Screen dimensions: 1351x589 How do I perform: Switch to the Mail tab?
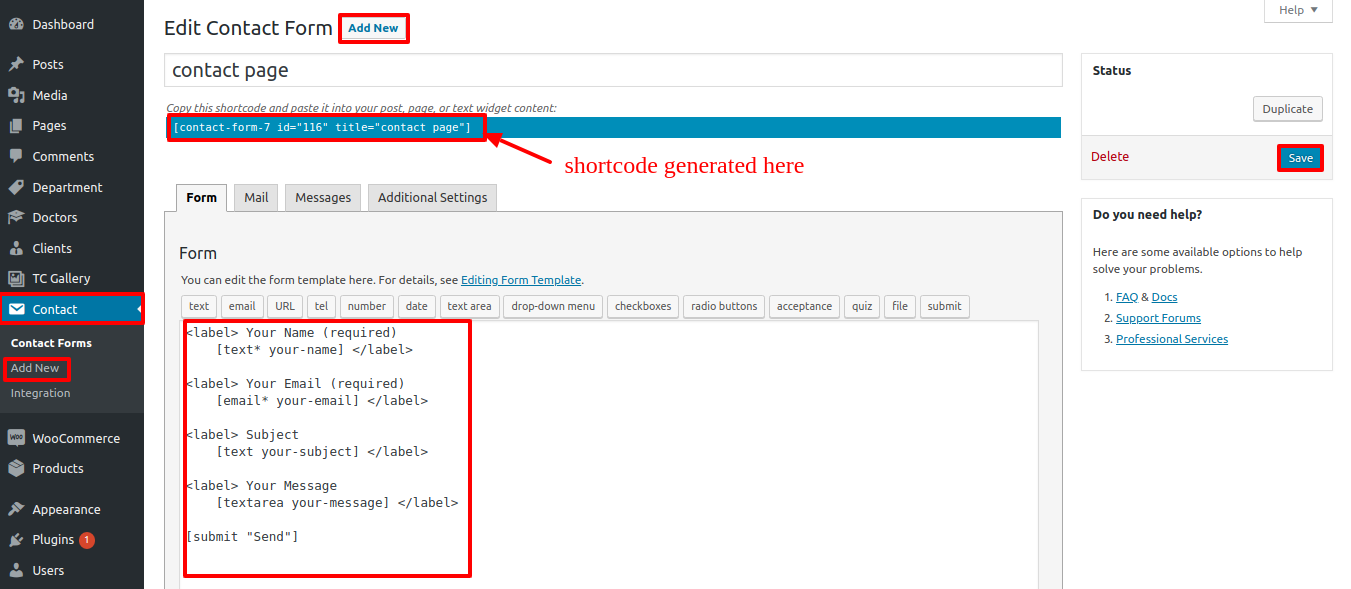coord(256,197)
